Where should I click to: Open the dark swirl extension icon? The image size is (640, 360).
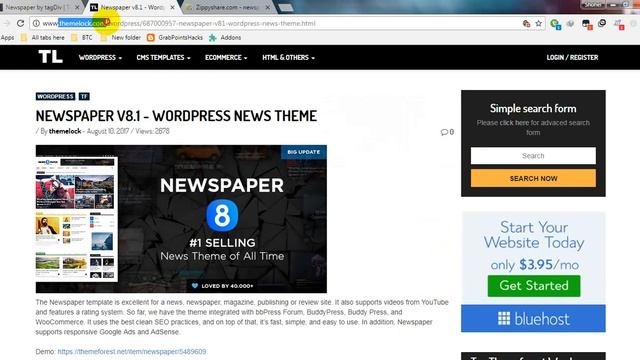tap(602, 23)
